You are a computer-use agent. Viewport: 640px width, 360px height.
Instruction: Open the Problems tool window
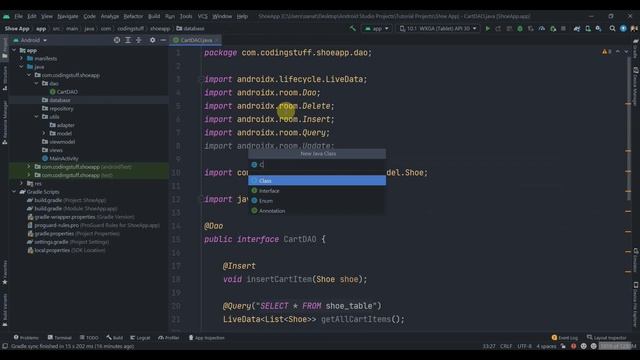(26, 338)
